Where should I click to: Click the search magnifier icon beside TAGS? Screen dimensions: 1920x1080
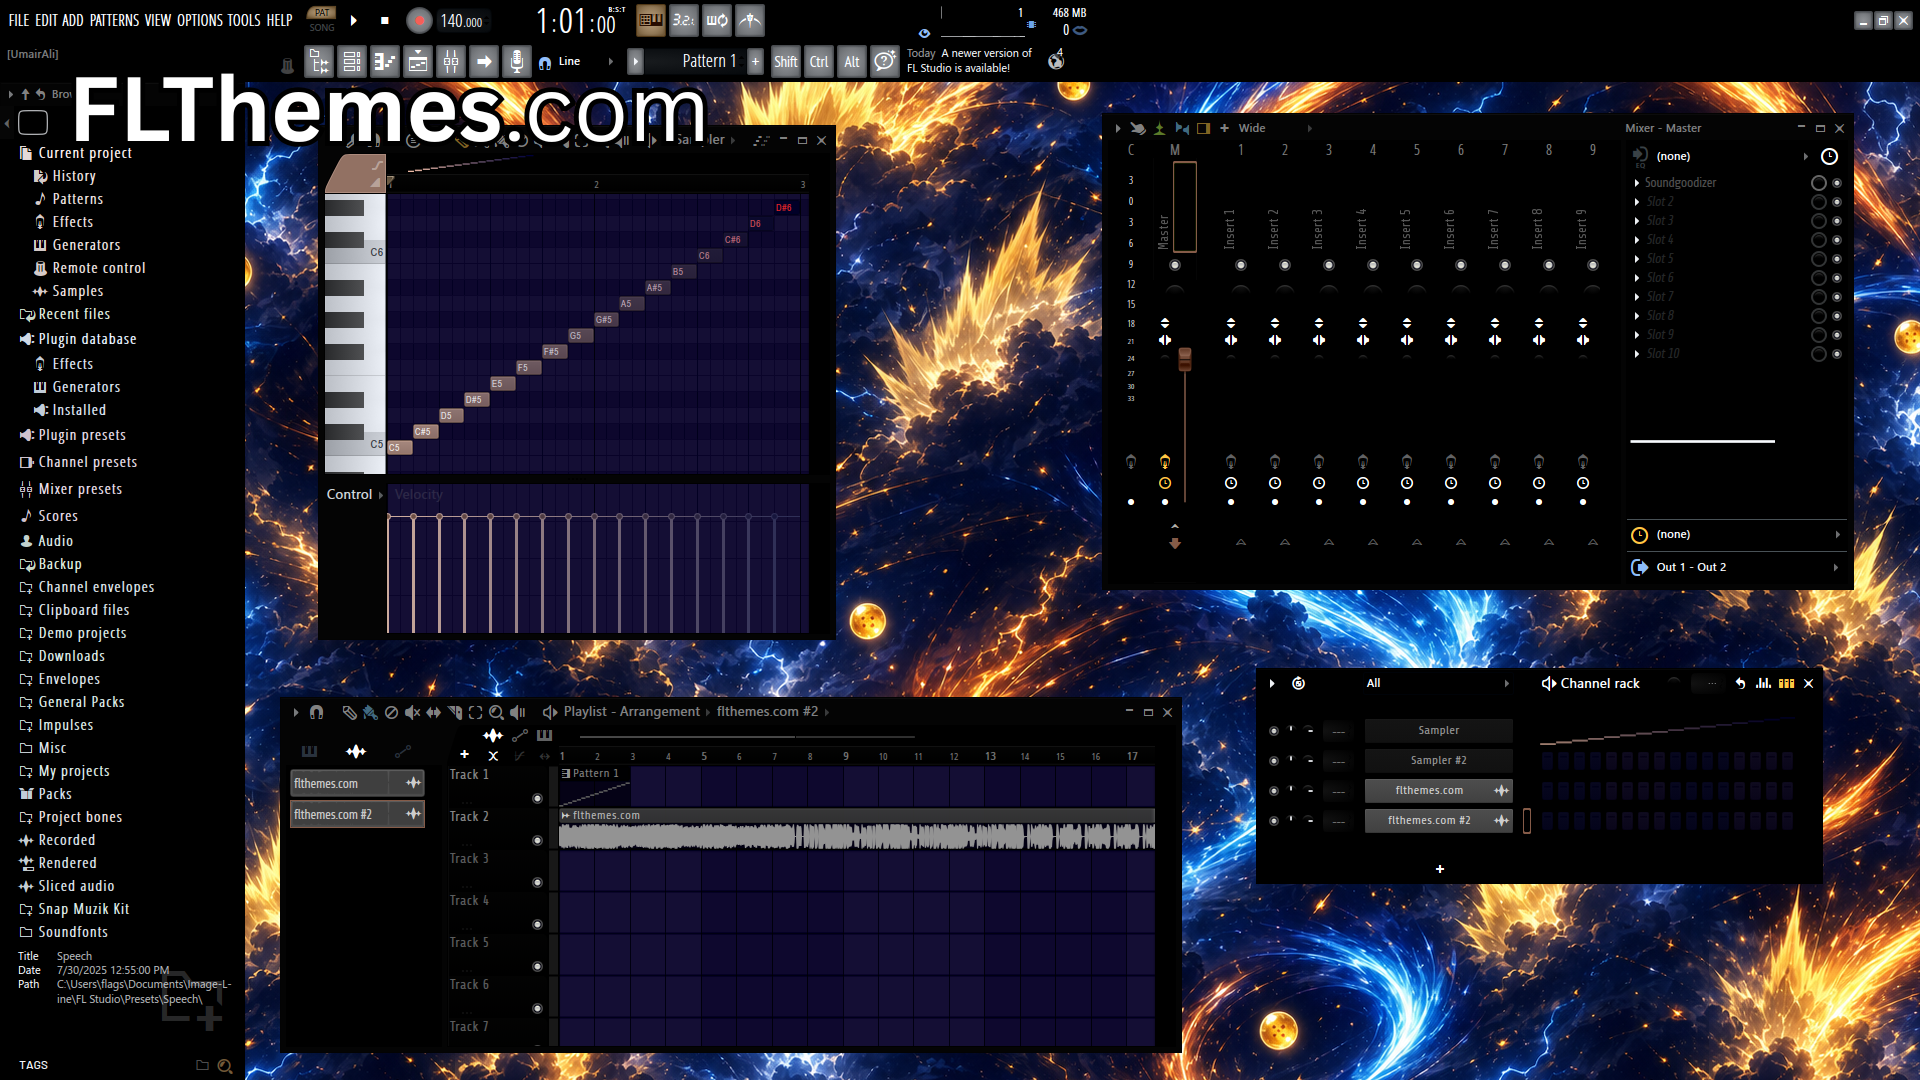pyautogui.click(x=225, y=1066)
